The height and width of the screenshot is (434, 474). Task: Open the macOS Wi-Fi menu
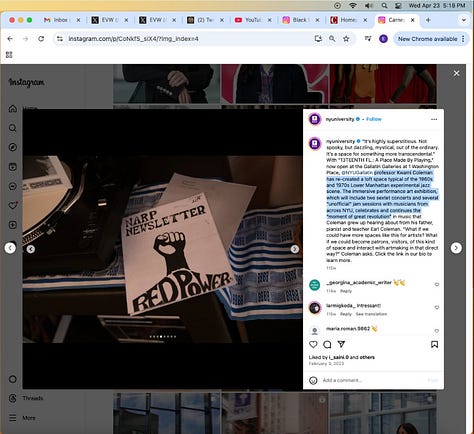353,5
